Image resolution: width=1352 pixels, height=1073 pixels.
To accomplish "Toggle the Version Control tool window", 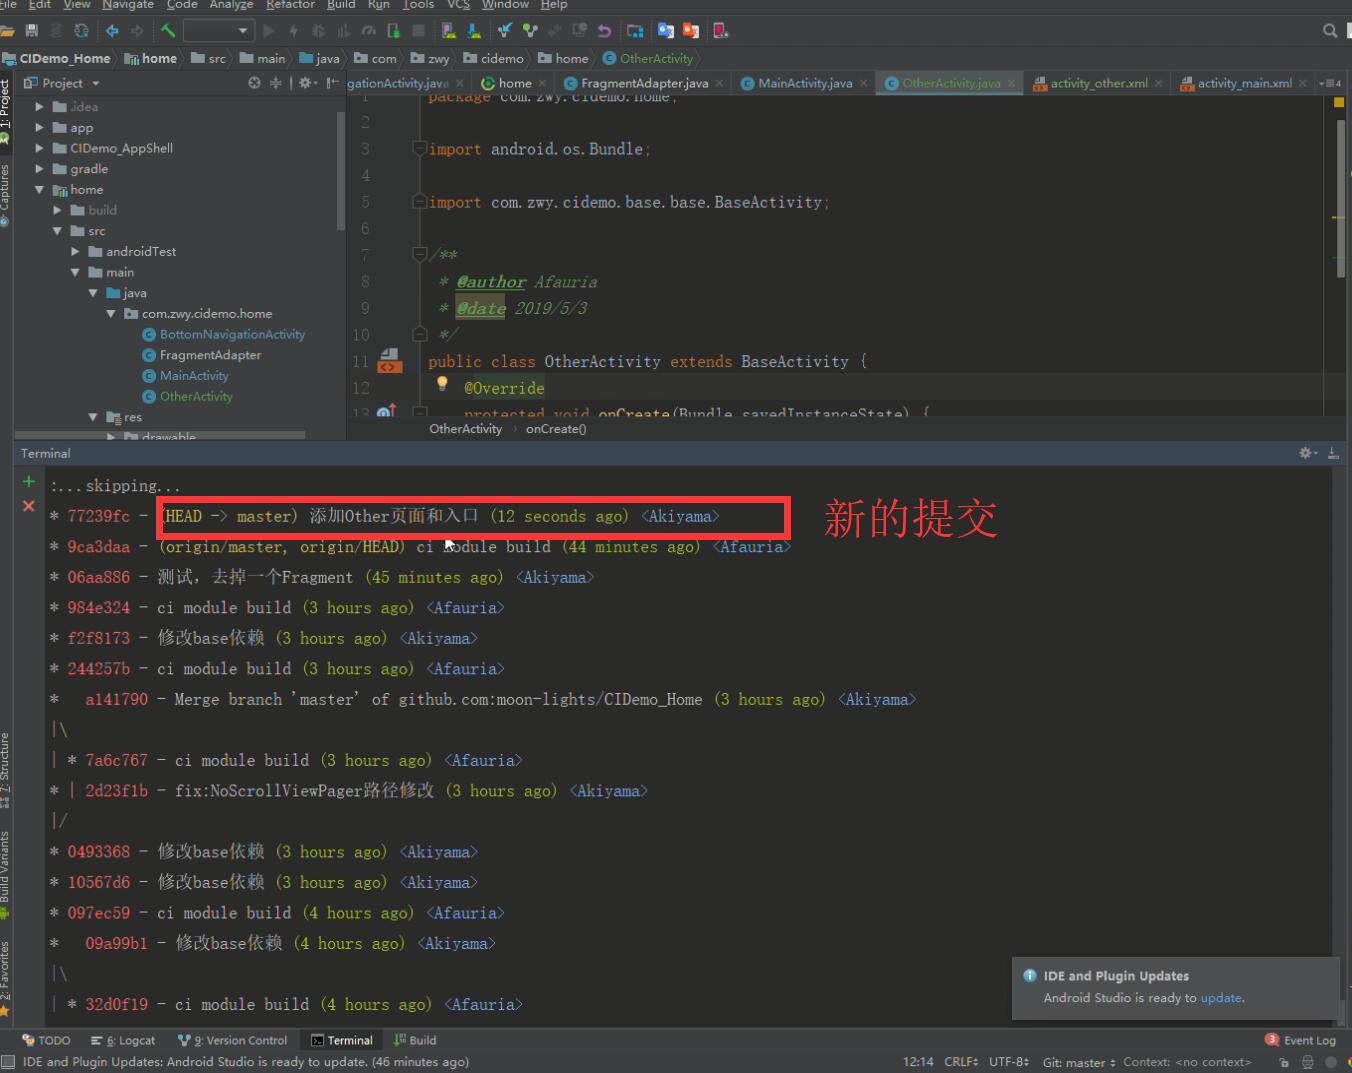I will (232, 1040).
